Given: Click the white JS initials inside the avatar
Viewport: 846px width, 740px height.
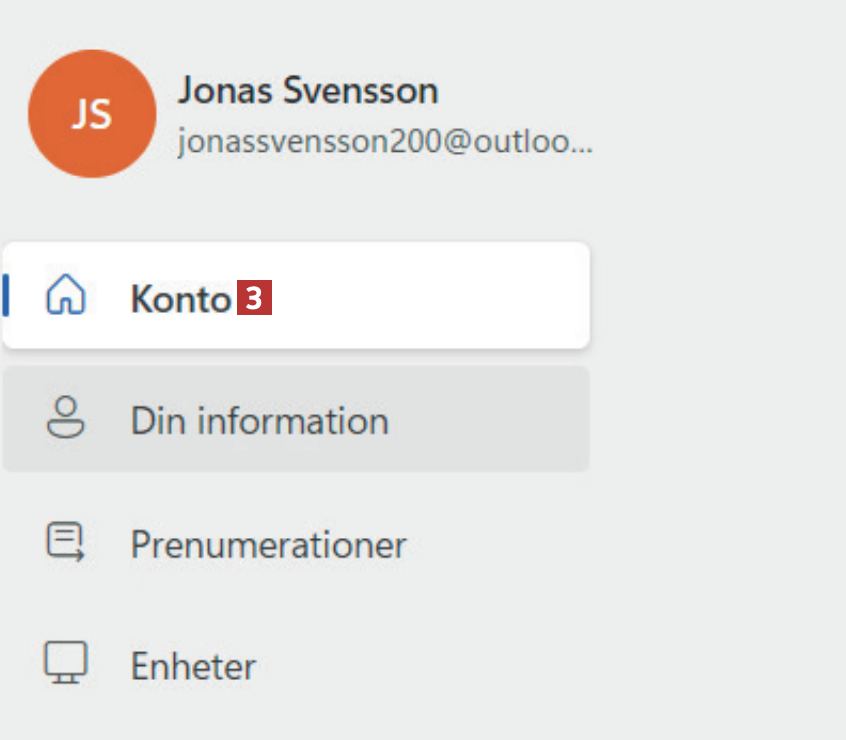Looking at the screenshot, I should click(x=92, y=115).
